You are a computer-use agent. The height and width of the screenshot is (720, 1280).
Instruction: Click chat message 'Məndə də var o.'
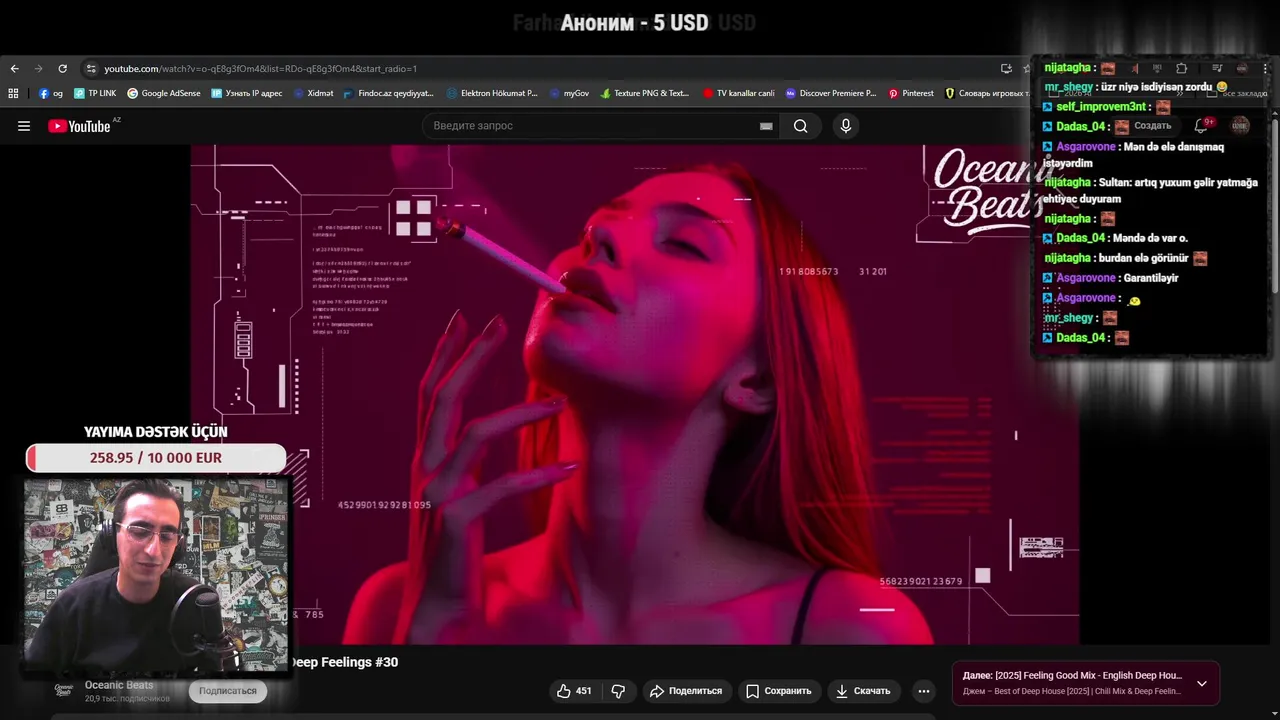tap(1150, 238)
